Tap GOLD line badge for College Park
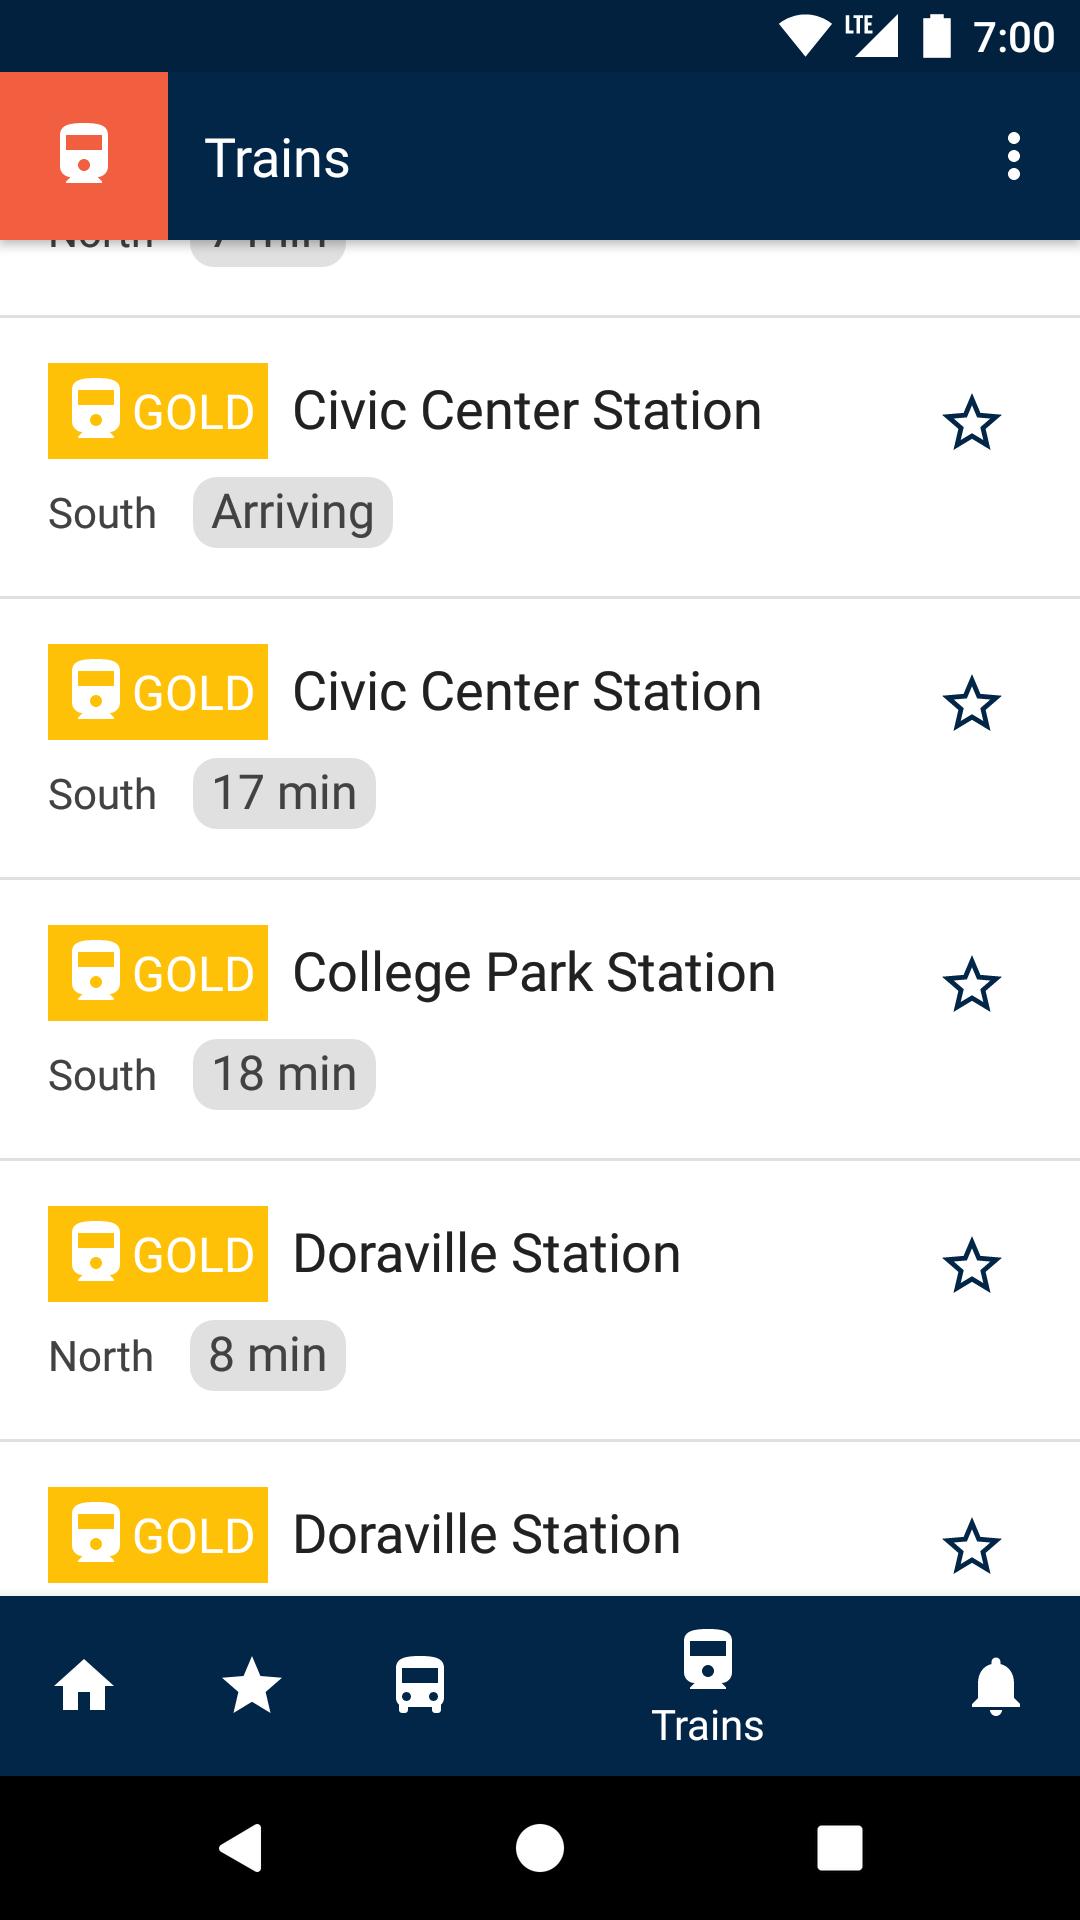 pyautogui.click(x=158, y=973)
